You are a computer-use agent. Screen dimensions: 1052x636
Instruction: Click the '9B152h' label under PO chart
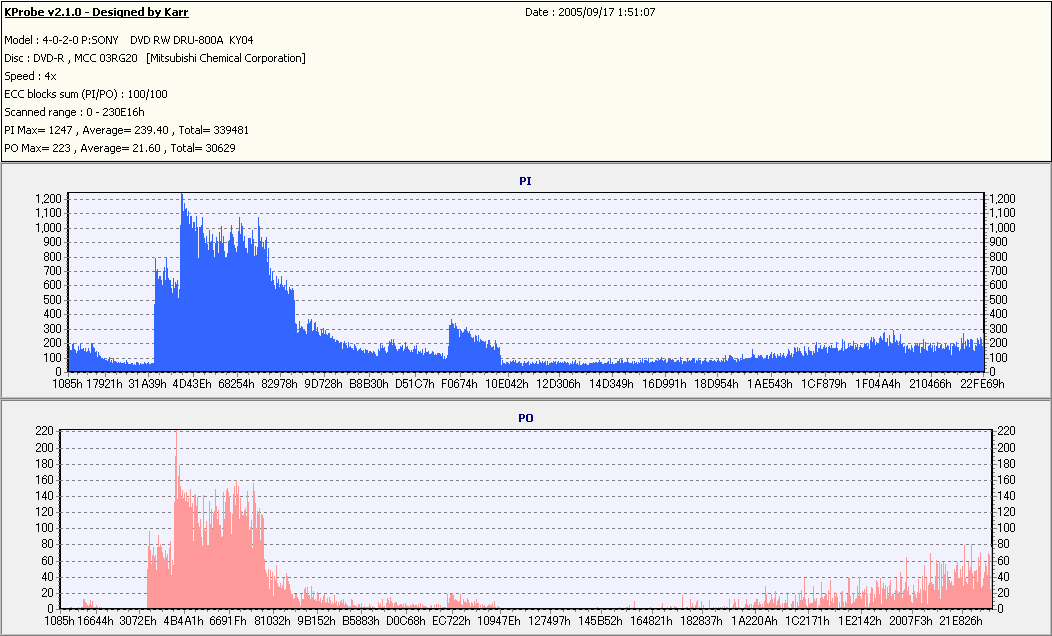click(316, 621)
